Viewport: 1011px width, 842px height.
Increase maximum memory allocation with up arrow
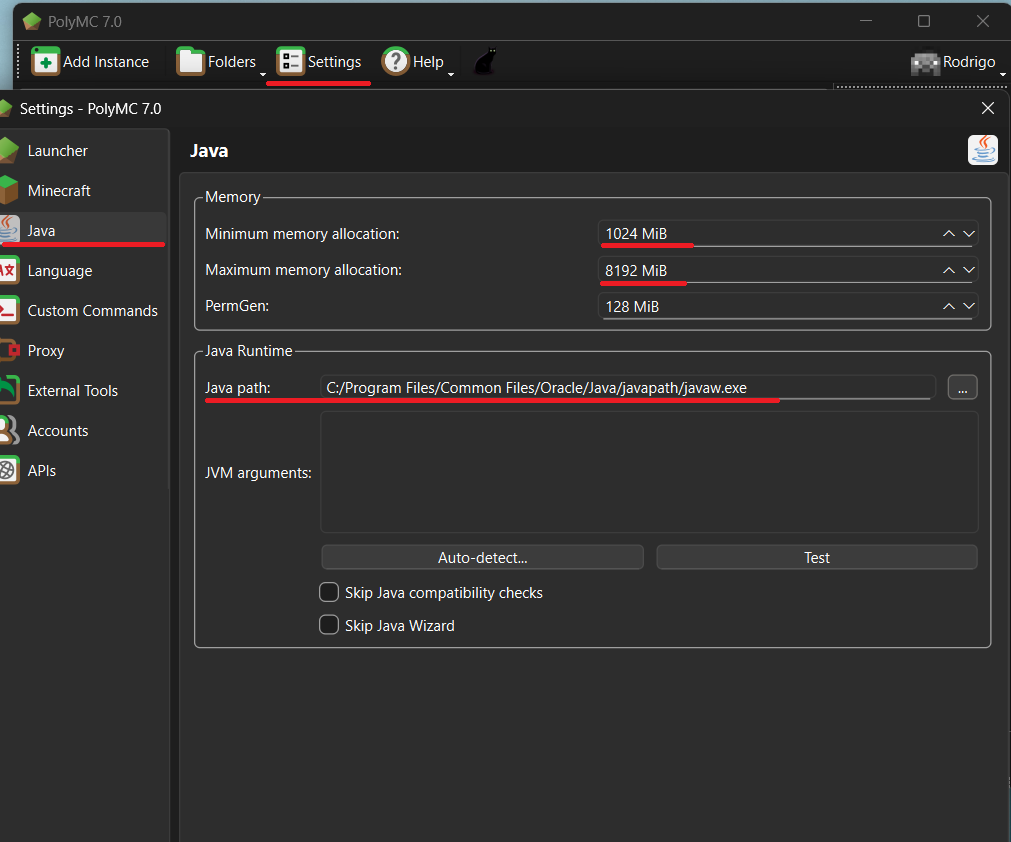click(948, 270)
